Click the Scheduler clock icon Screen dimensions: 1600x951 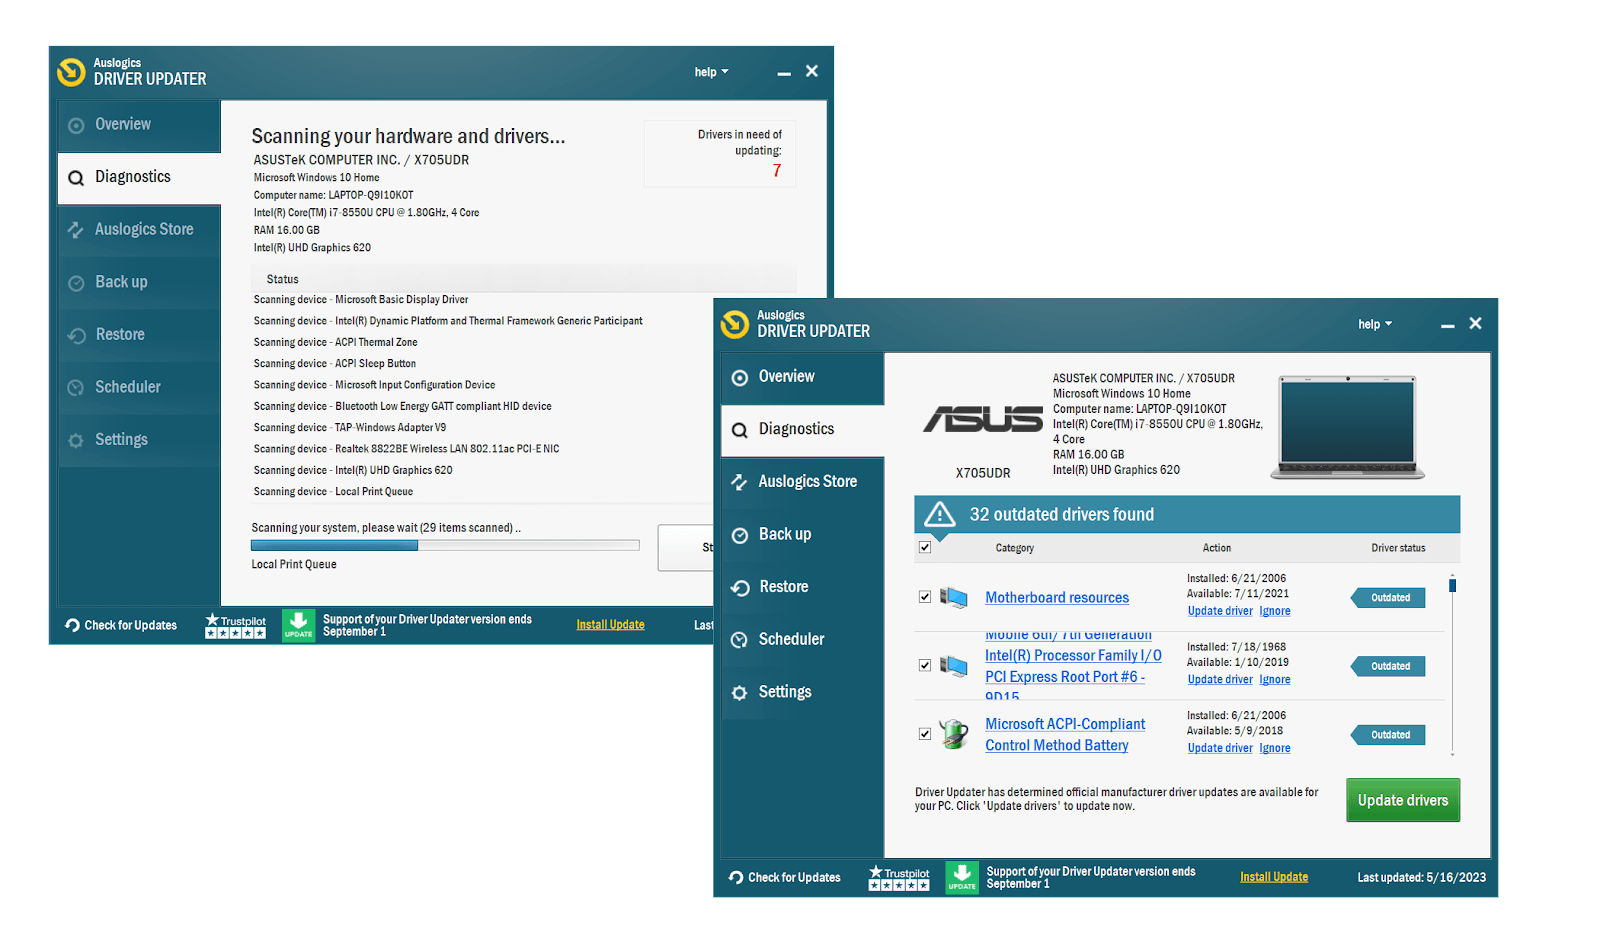click(740, 639)
